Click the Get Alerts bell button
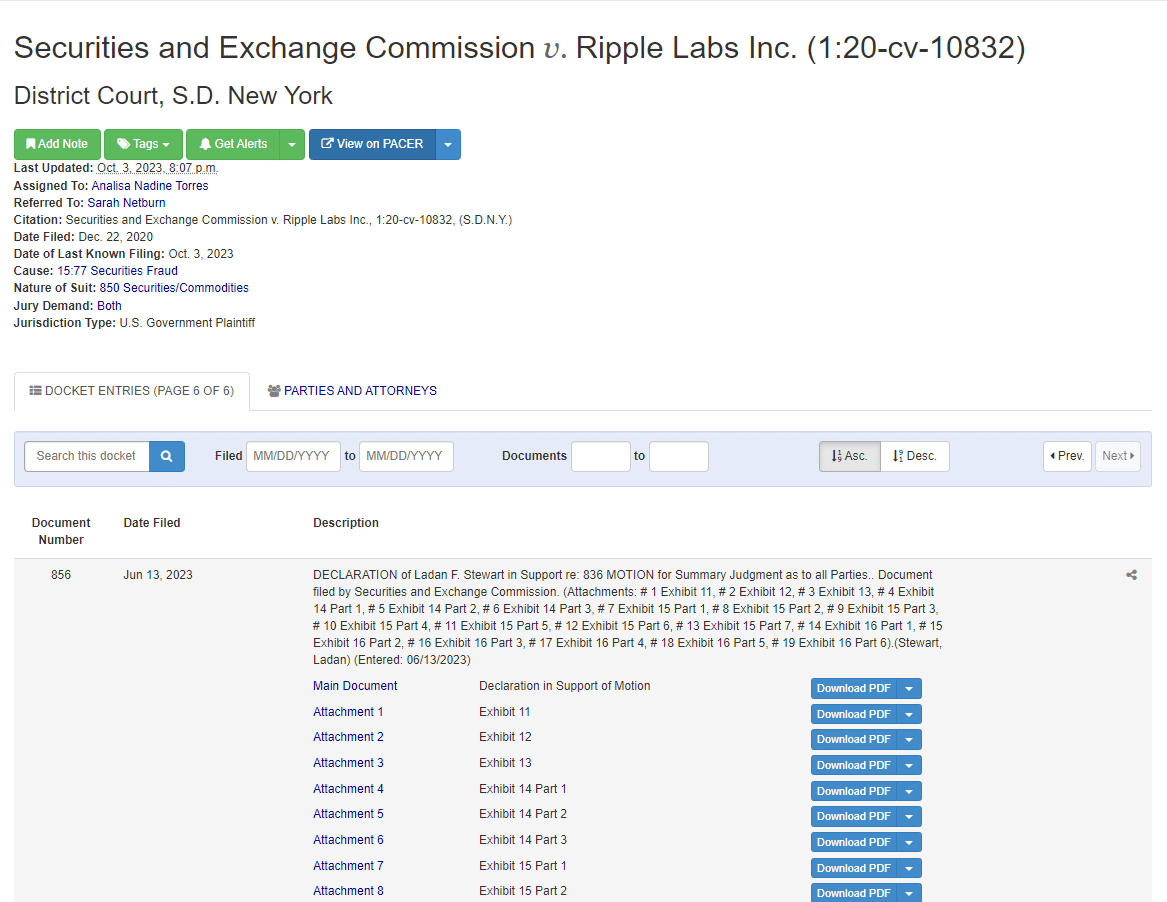 232,144
